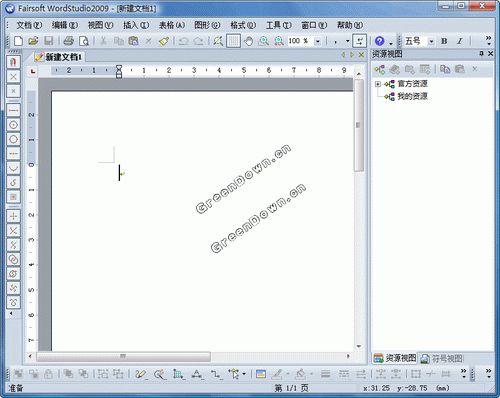Click the Print icon in toolbar
Screen dimensions: 500x398
coord(68,41)
